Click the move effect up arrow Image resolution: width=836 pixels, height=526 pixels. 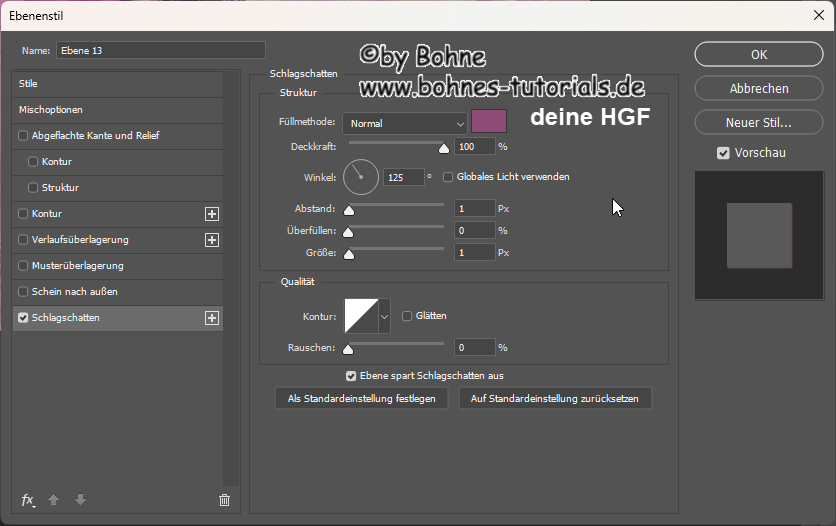55,500
